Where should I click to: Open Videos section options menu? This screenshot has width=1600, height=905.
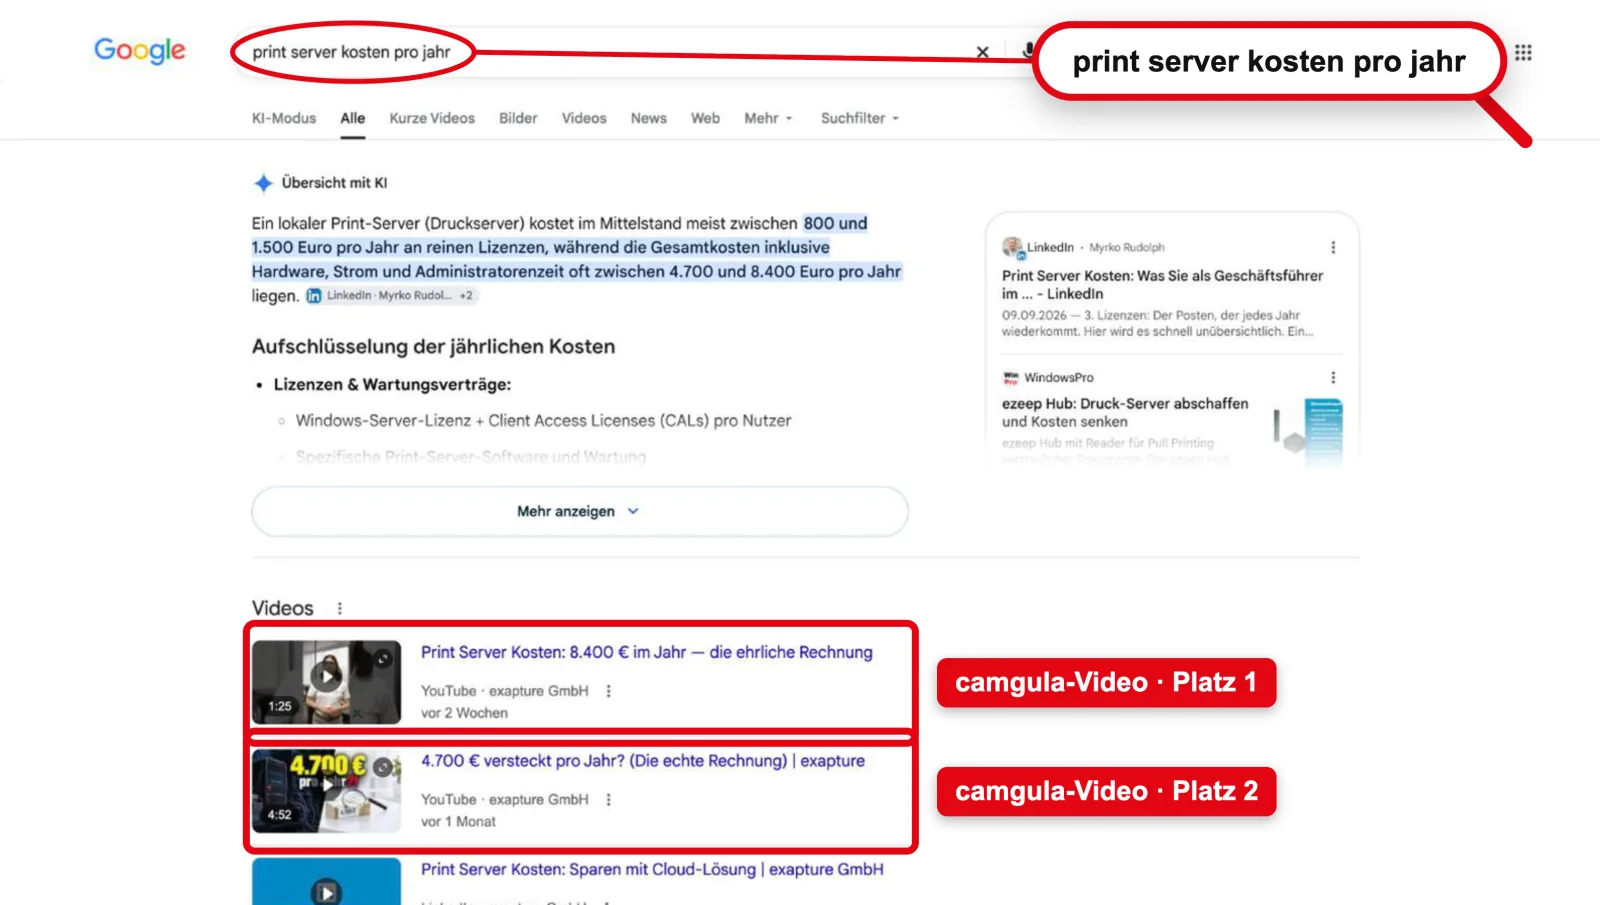click(x=340, y=608)
